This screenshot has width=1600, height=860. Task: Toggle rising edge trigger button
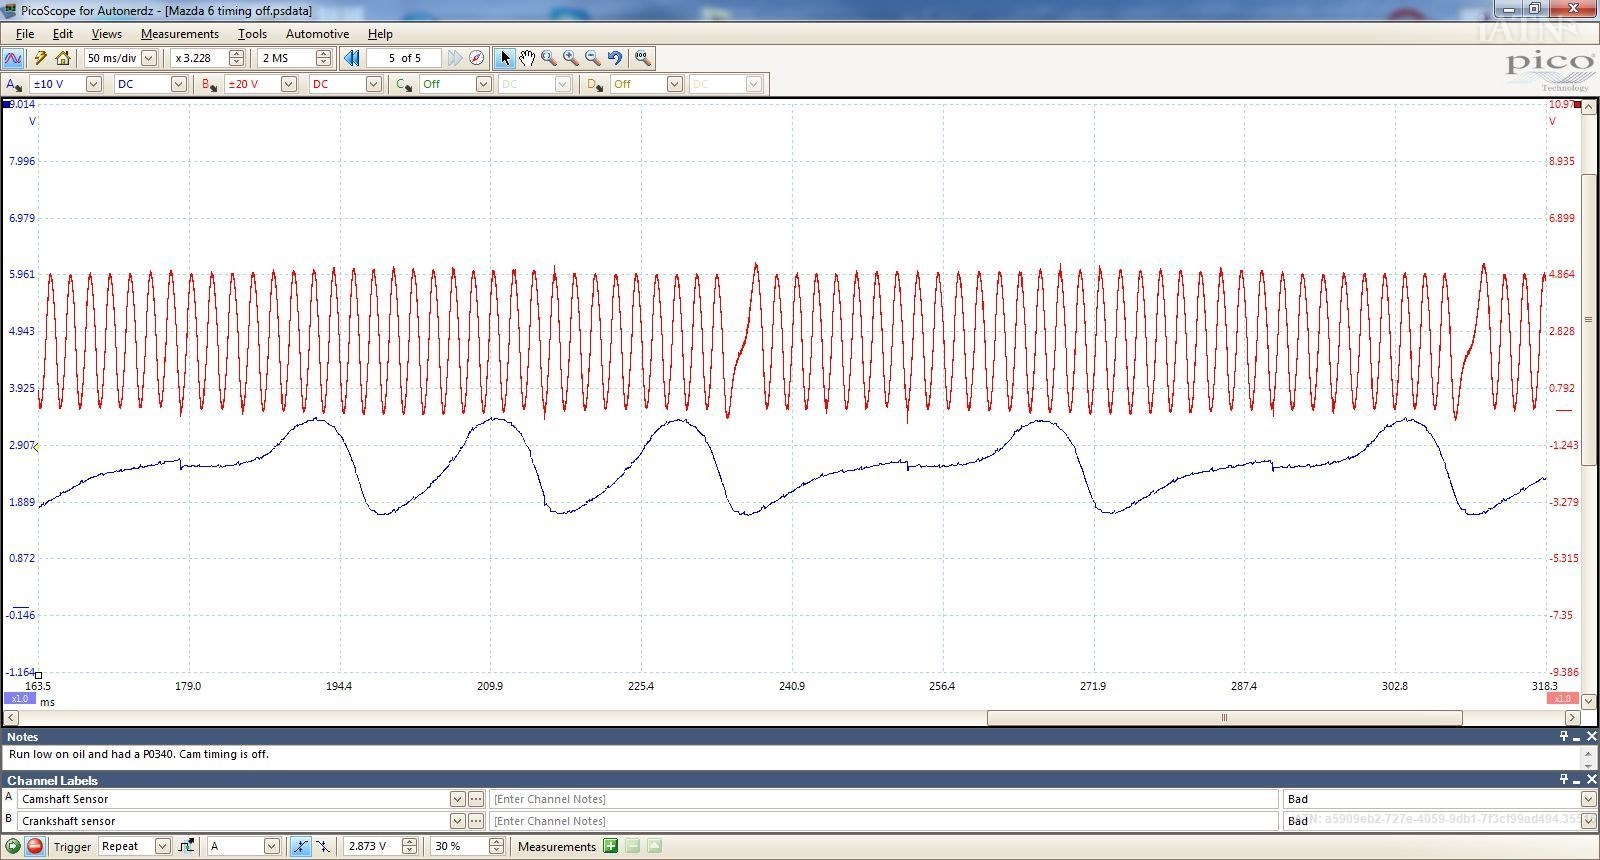(300, 846)
